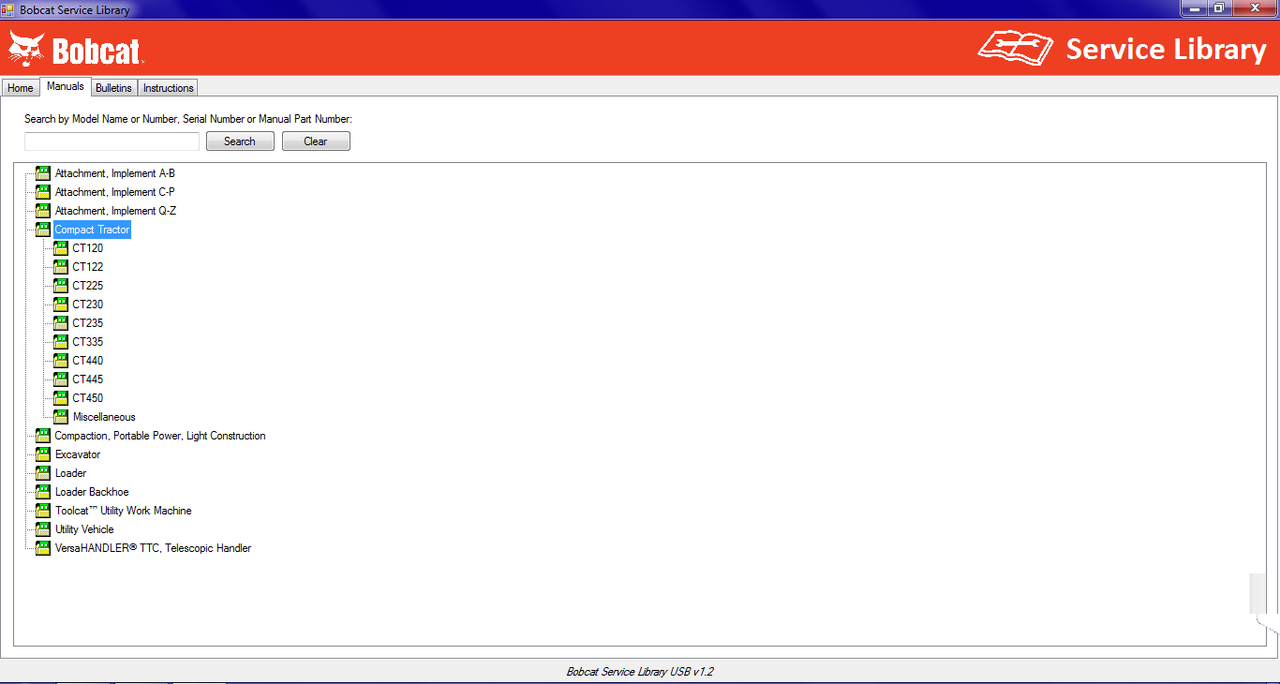
Task: Select Attachment, Implement C-P category
Action: click(x=115, y=192)
